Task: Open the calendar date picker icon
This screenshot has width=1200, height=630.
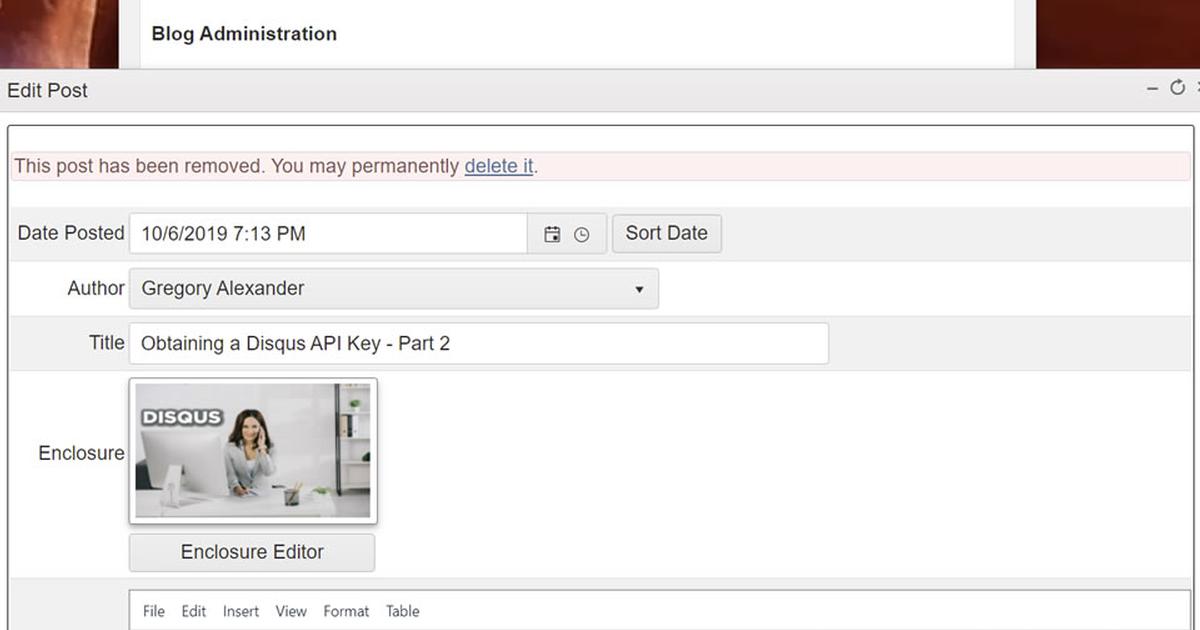Action: coord(552,234)
